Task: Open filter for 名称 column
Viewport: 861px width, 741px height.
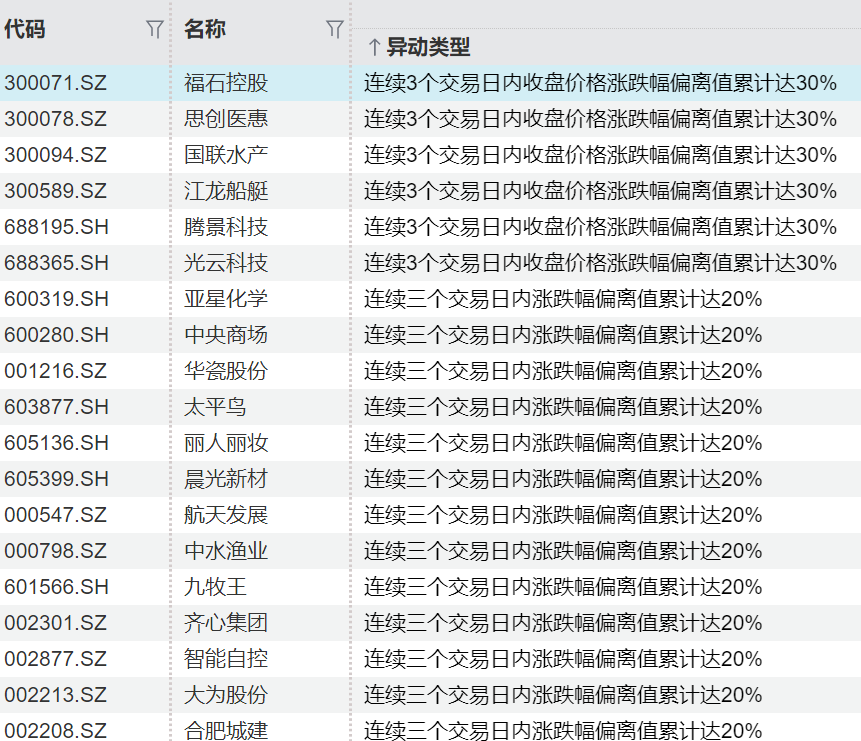Action: click(334, 30)
